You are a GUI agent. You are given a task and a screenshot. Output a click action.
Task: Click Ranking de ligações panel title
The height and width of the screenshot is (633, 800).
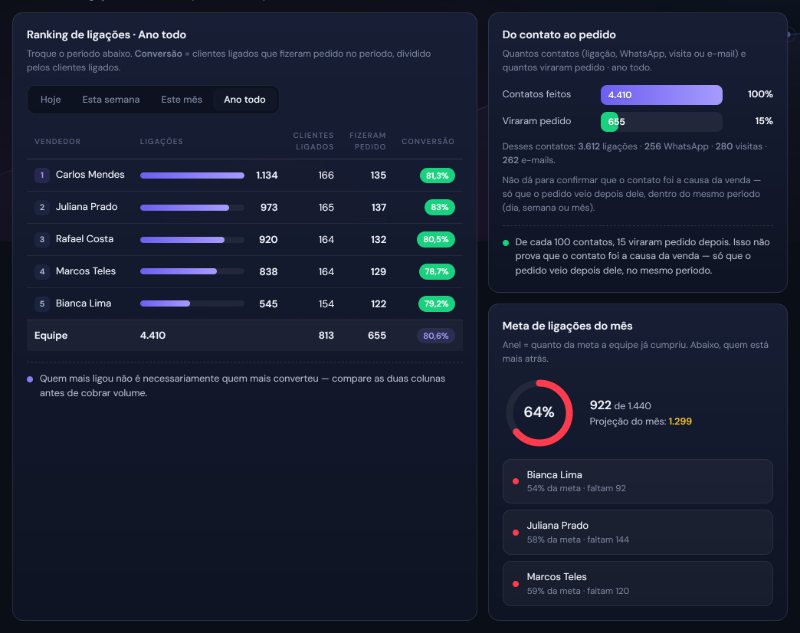(106, 35)
